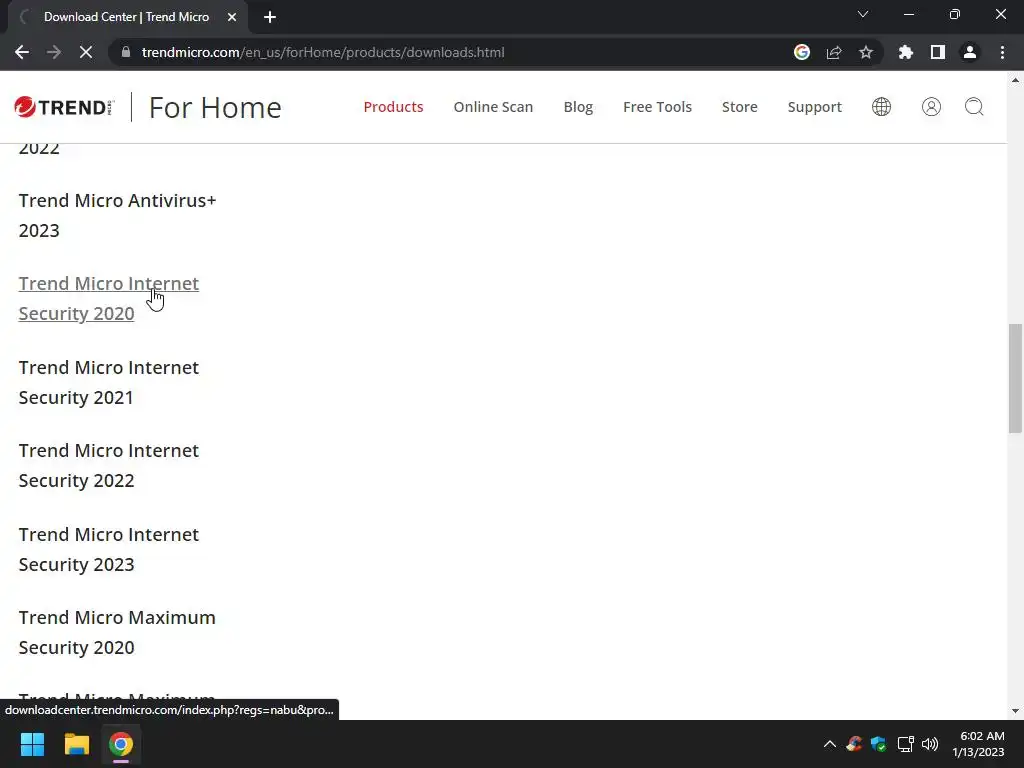Open the volume speaker tray icon
The height and width of the screenshot is (768, 1024).
(x=929, y=744)
